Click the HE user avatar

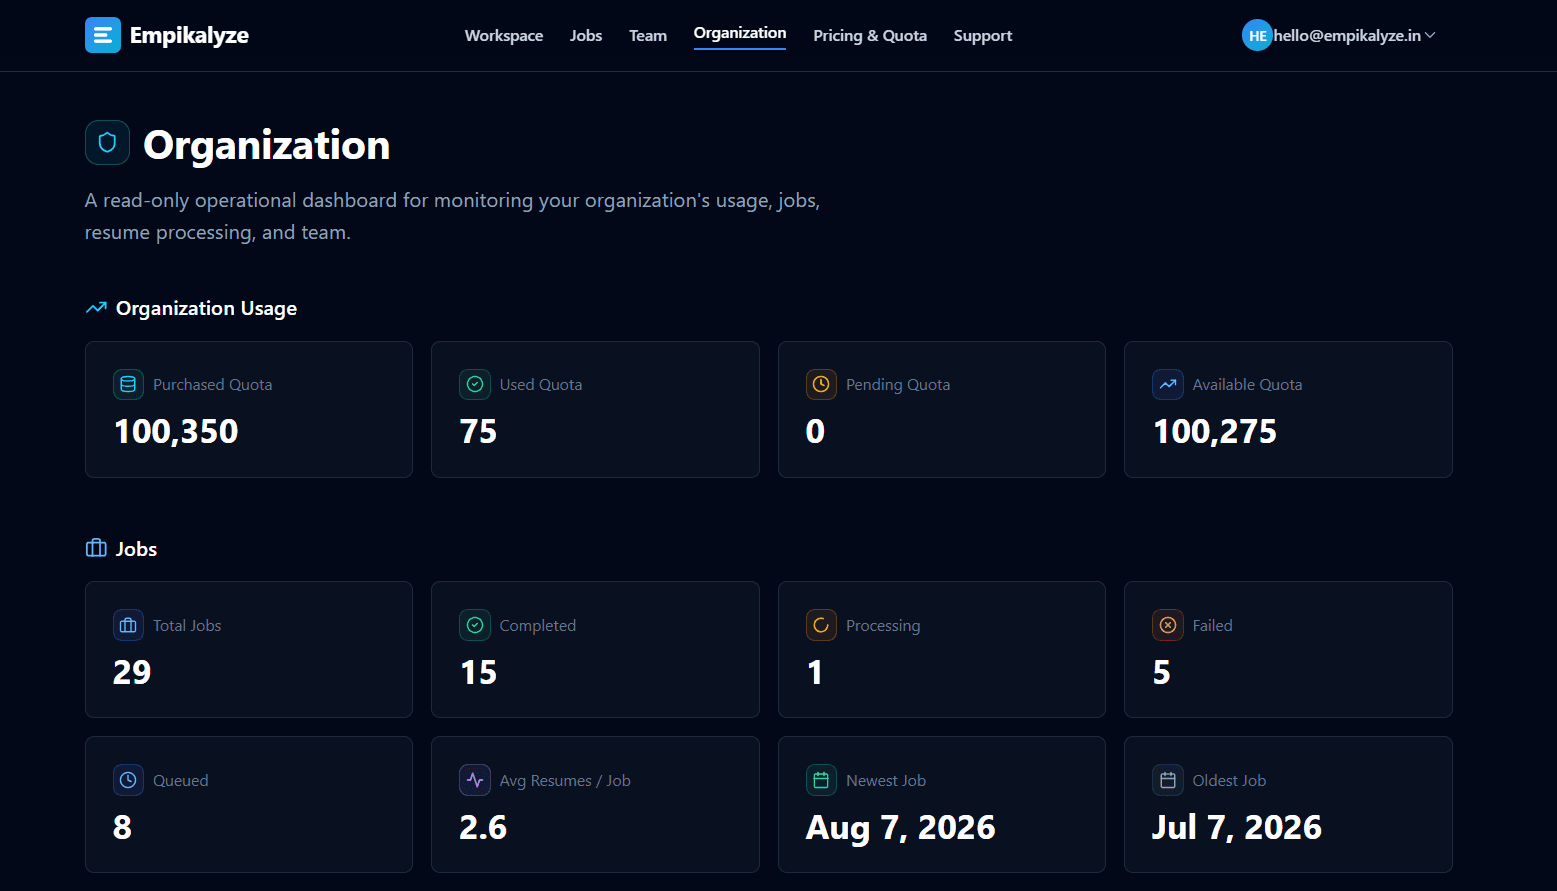(x=1257, y=35)
